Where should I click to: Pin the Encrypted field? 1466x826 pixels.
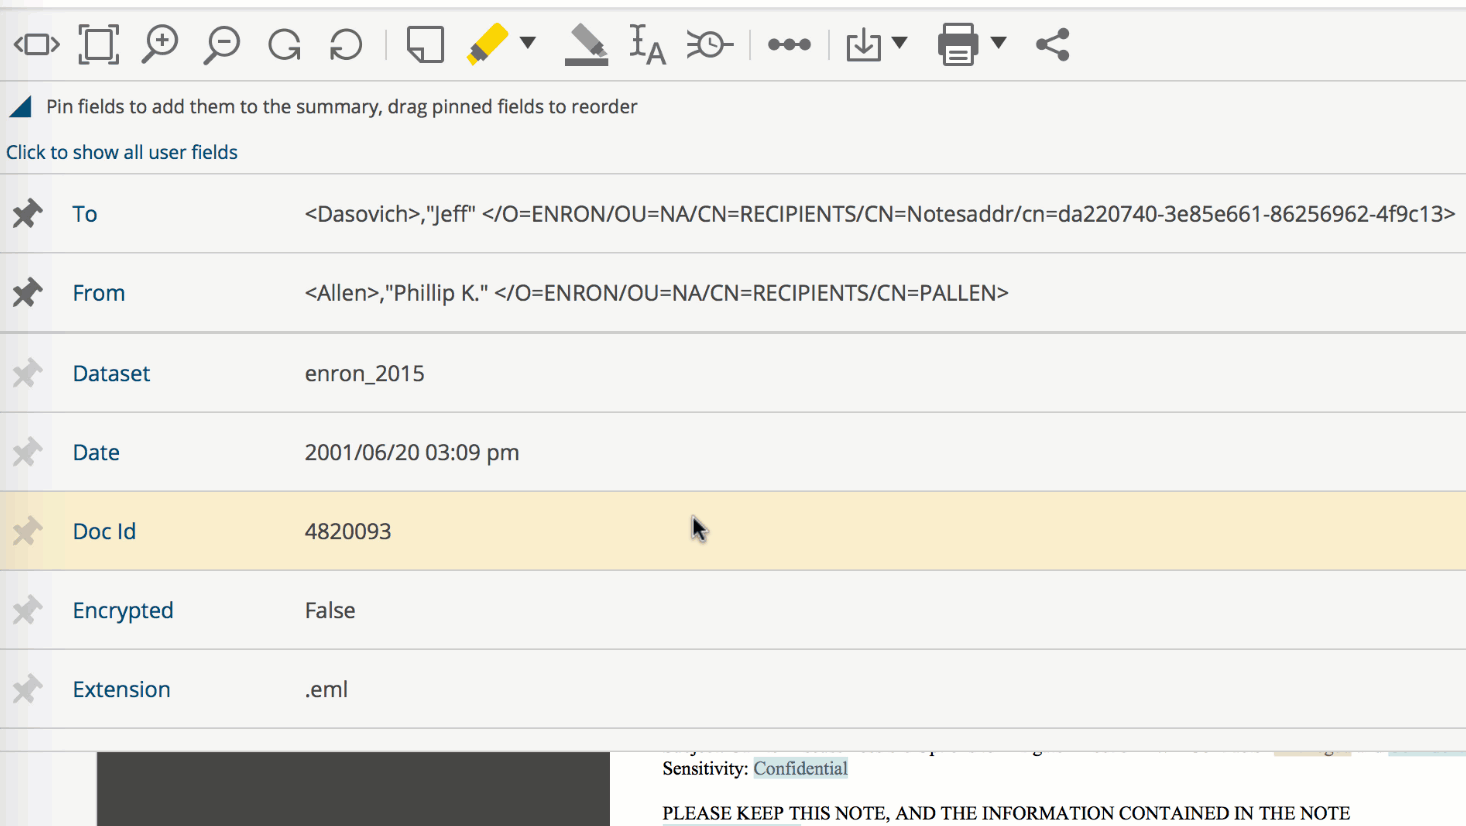(x=27, y=610)
